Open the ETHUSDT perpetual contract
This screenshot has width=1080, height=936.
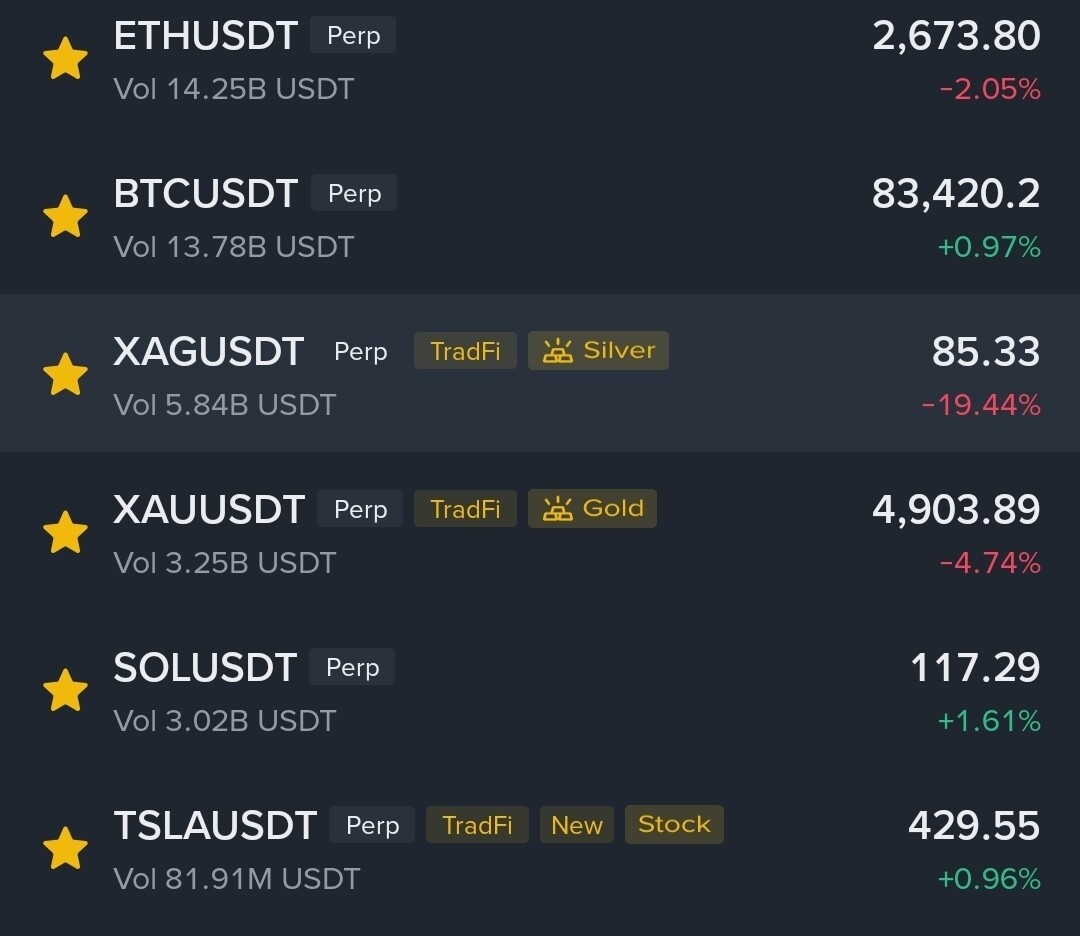206,36
